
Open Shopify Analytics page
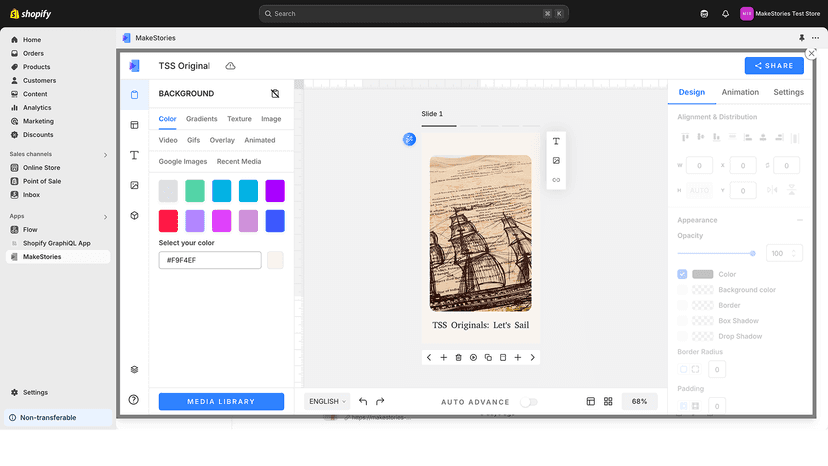pos(37,107)
